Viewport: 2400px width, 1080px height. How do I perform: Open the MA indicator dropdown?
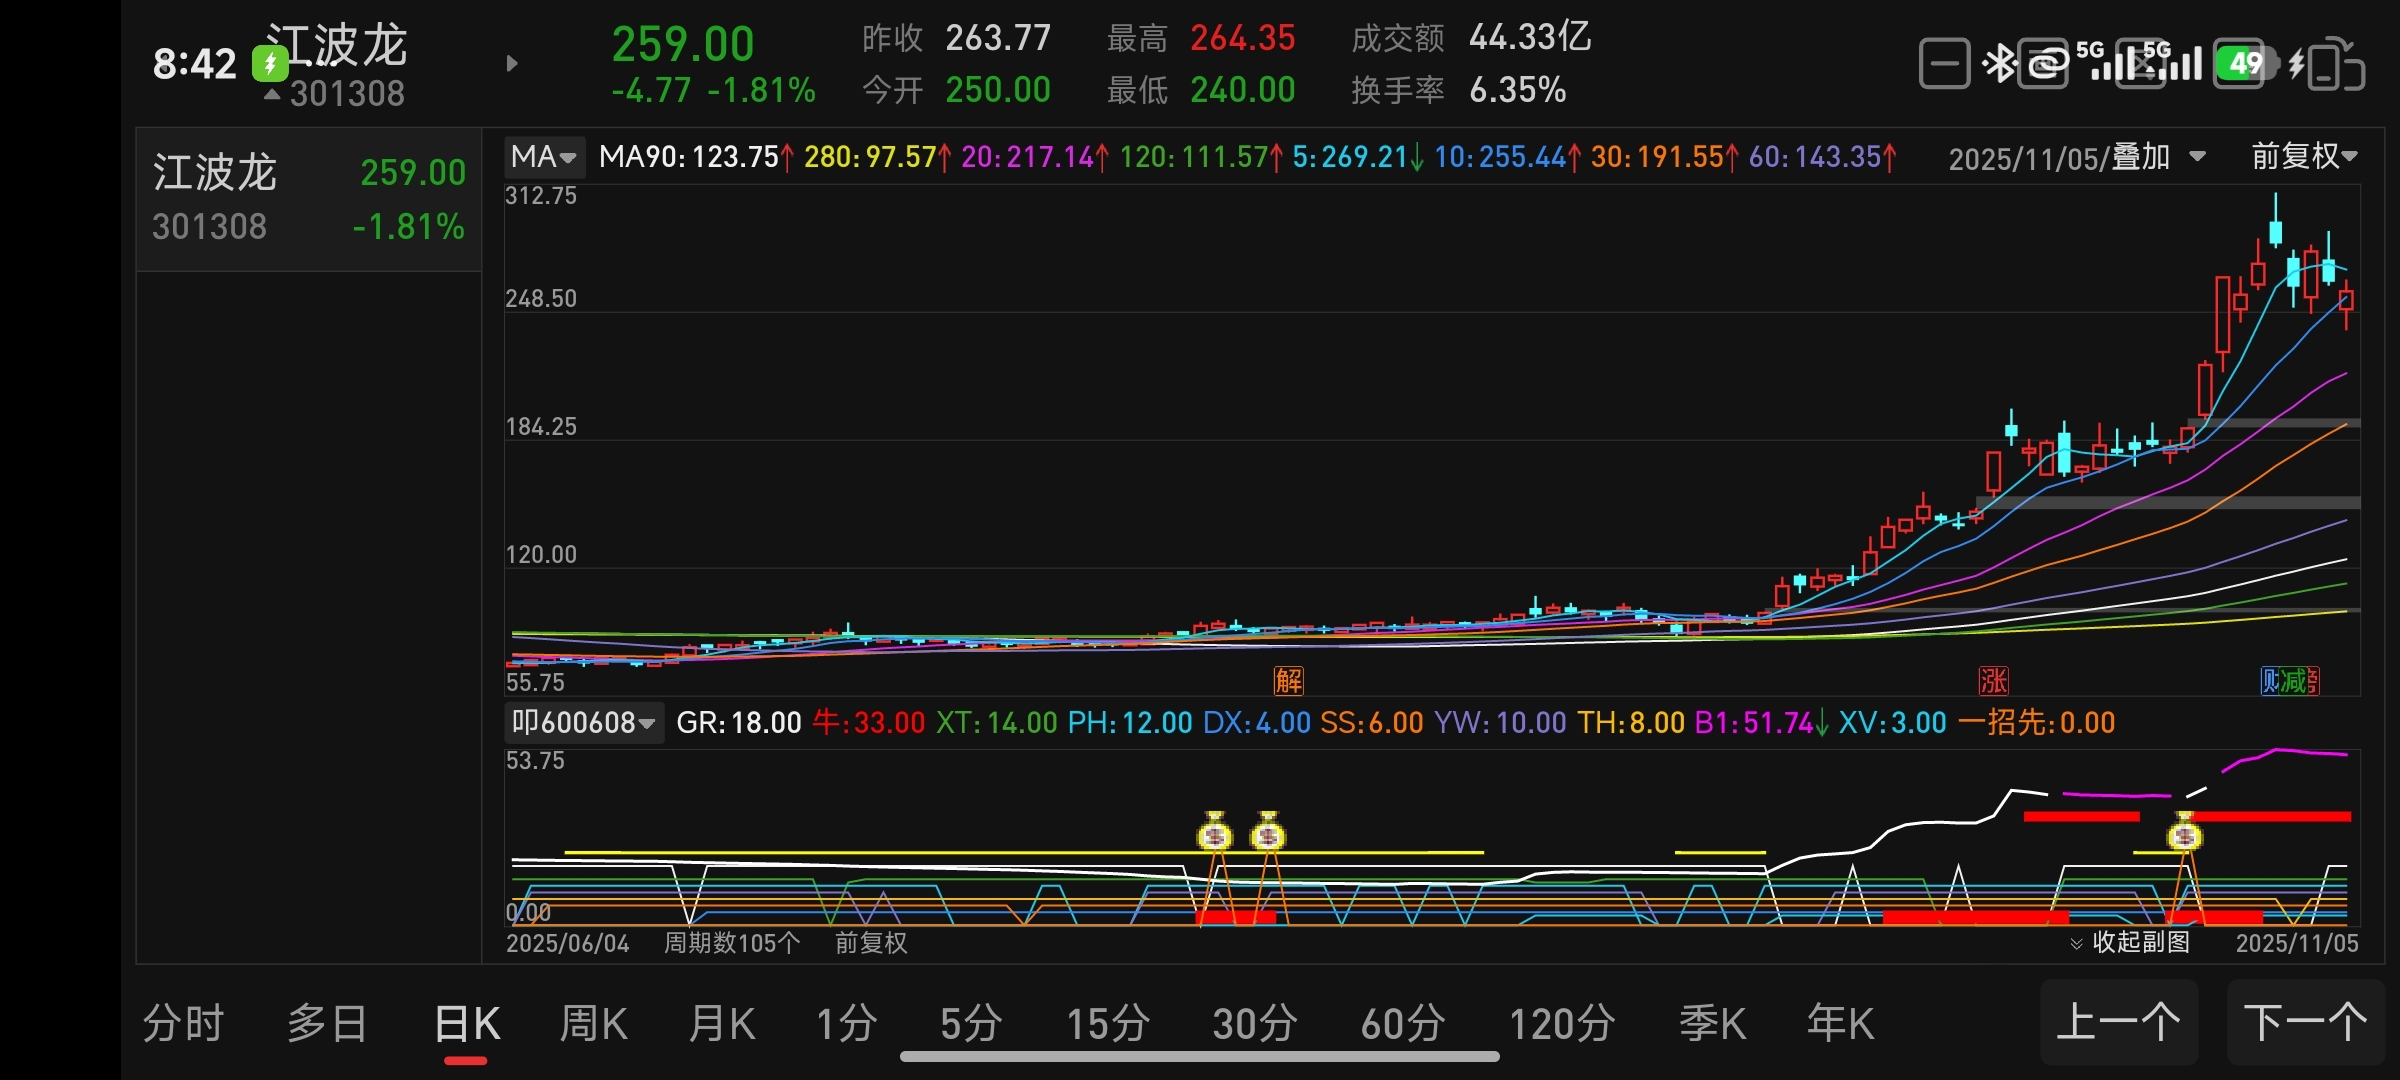543,157
